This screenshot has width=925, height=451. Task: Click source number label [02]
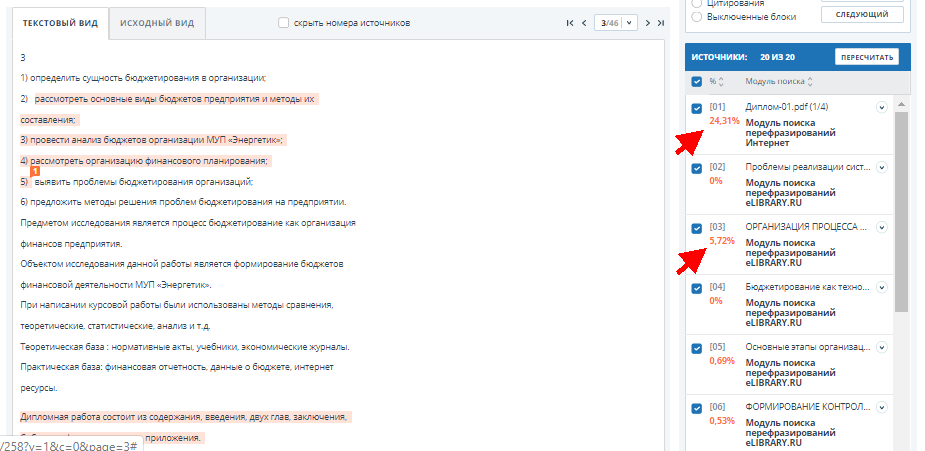tap(717, 167)
